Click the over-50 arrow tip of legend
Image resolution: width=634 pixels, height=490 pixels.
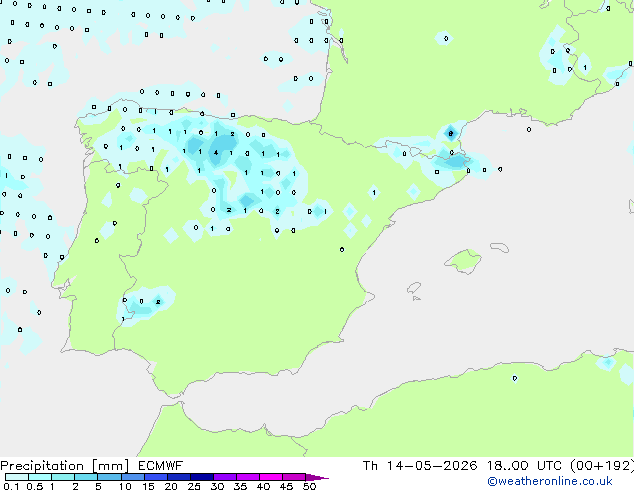pyautogui.click(x=317, y=477)
